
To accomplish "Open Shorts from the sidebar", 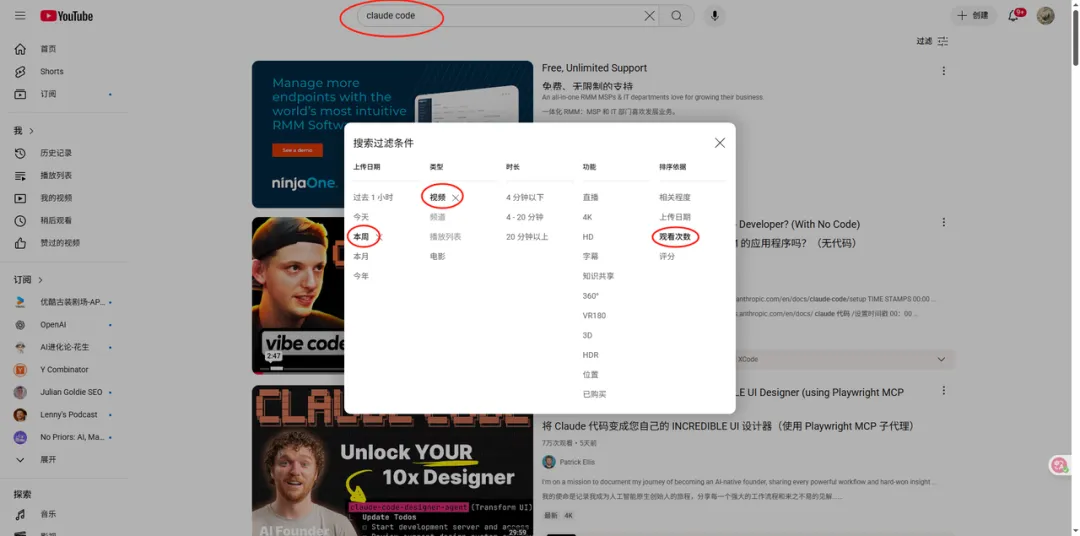I will (x=51, y=72).
